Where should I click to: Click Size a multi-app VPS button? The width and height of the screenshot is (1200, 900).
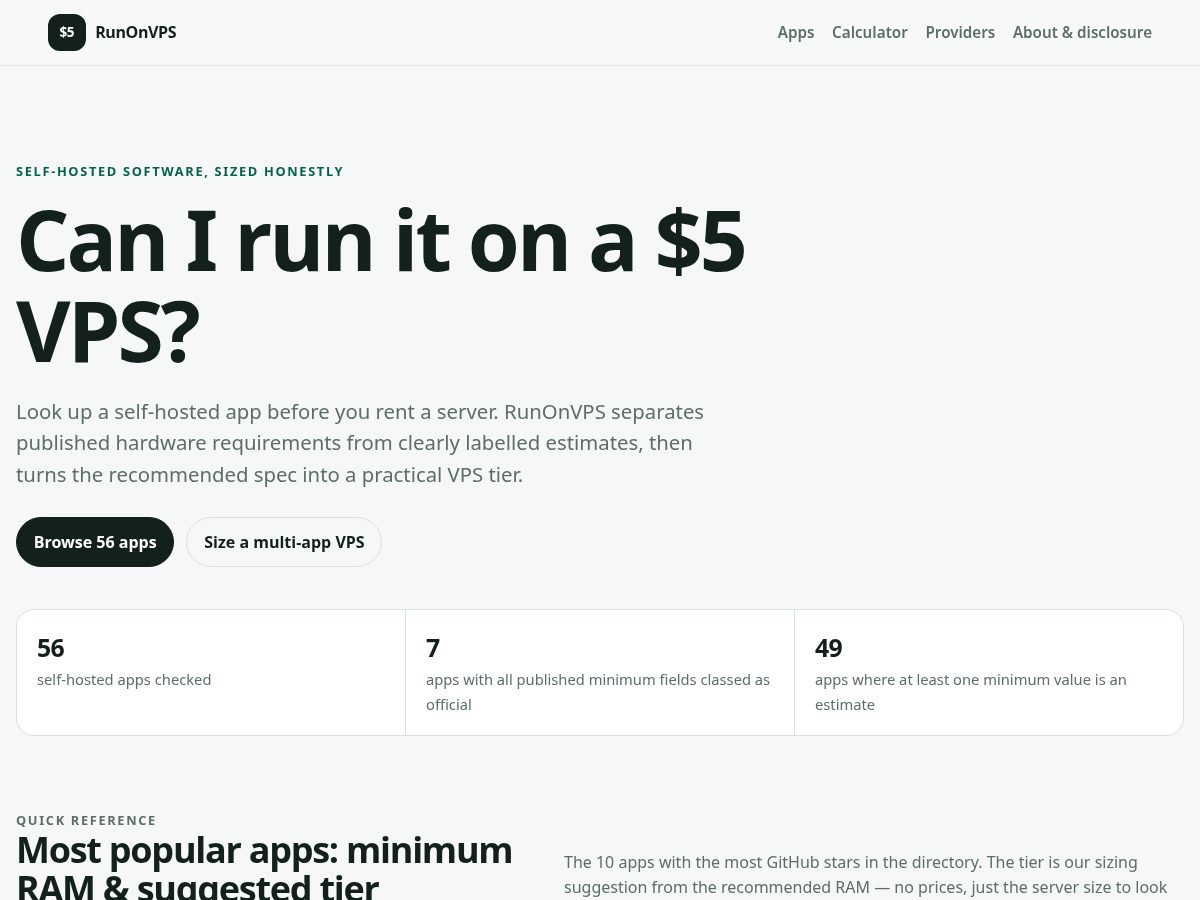[x=284, y=542]
